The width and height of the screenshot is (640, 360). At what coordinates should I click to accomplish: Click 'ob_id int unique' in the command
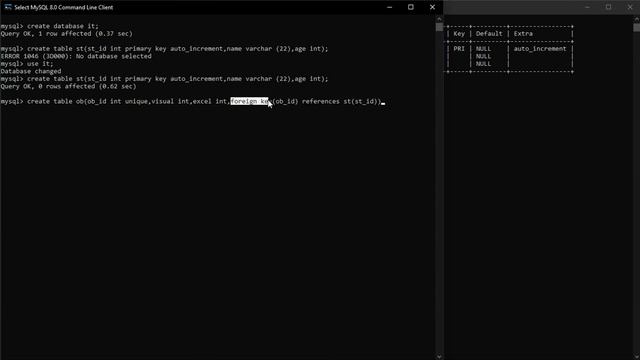[117, 101]
